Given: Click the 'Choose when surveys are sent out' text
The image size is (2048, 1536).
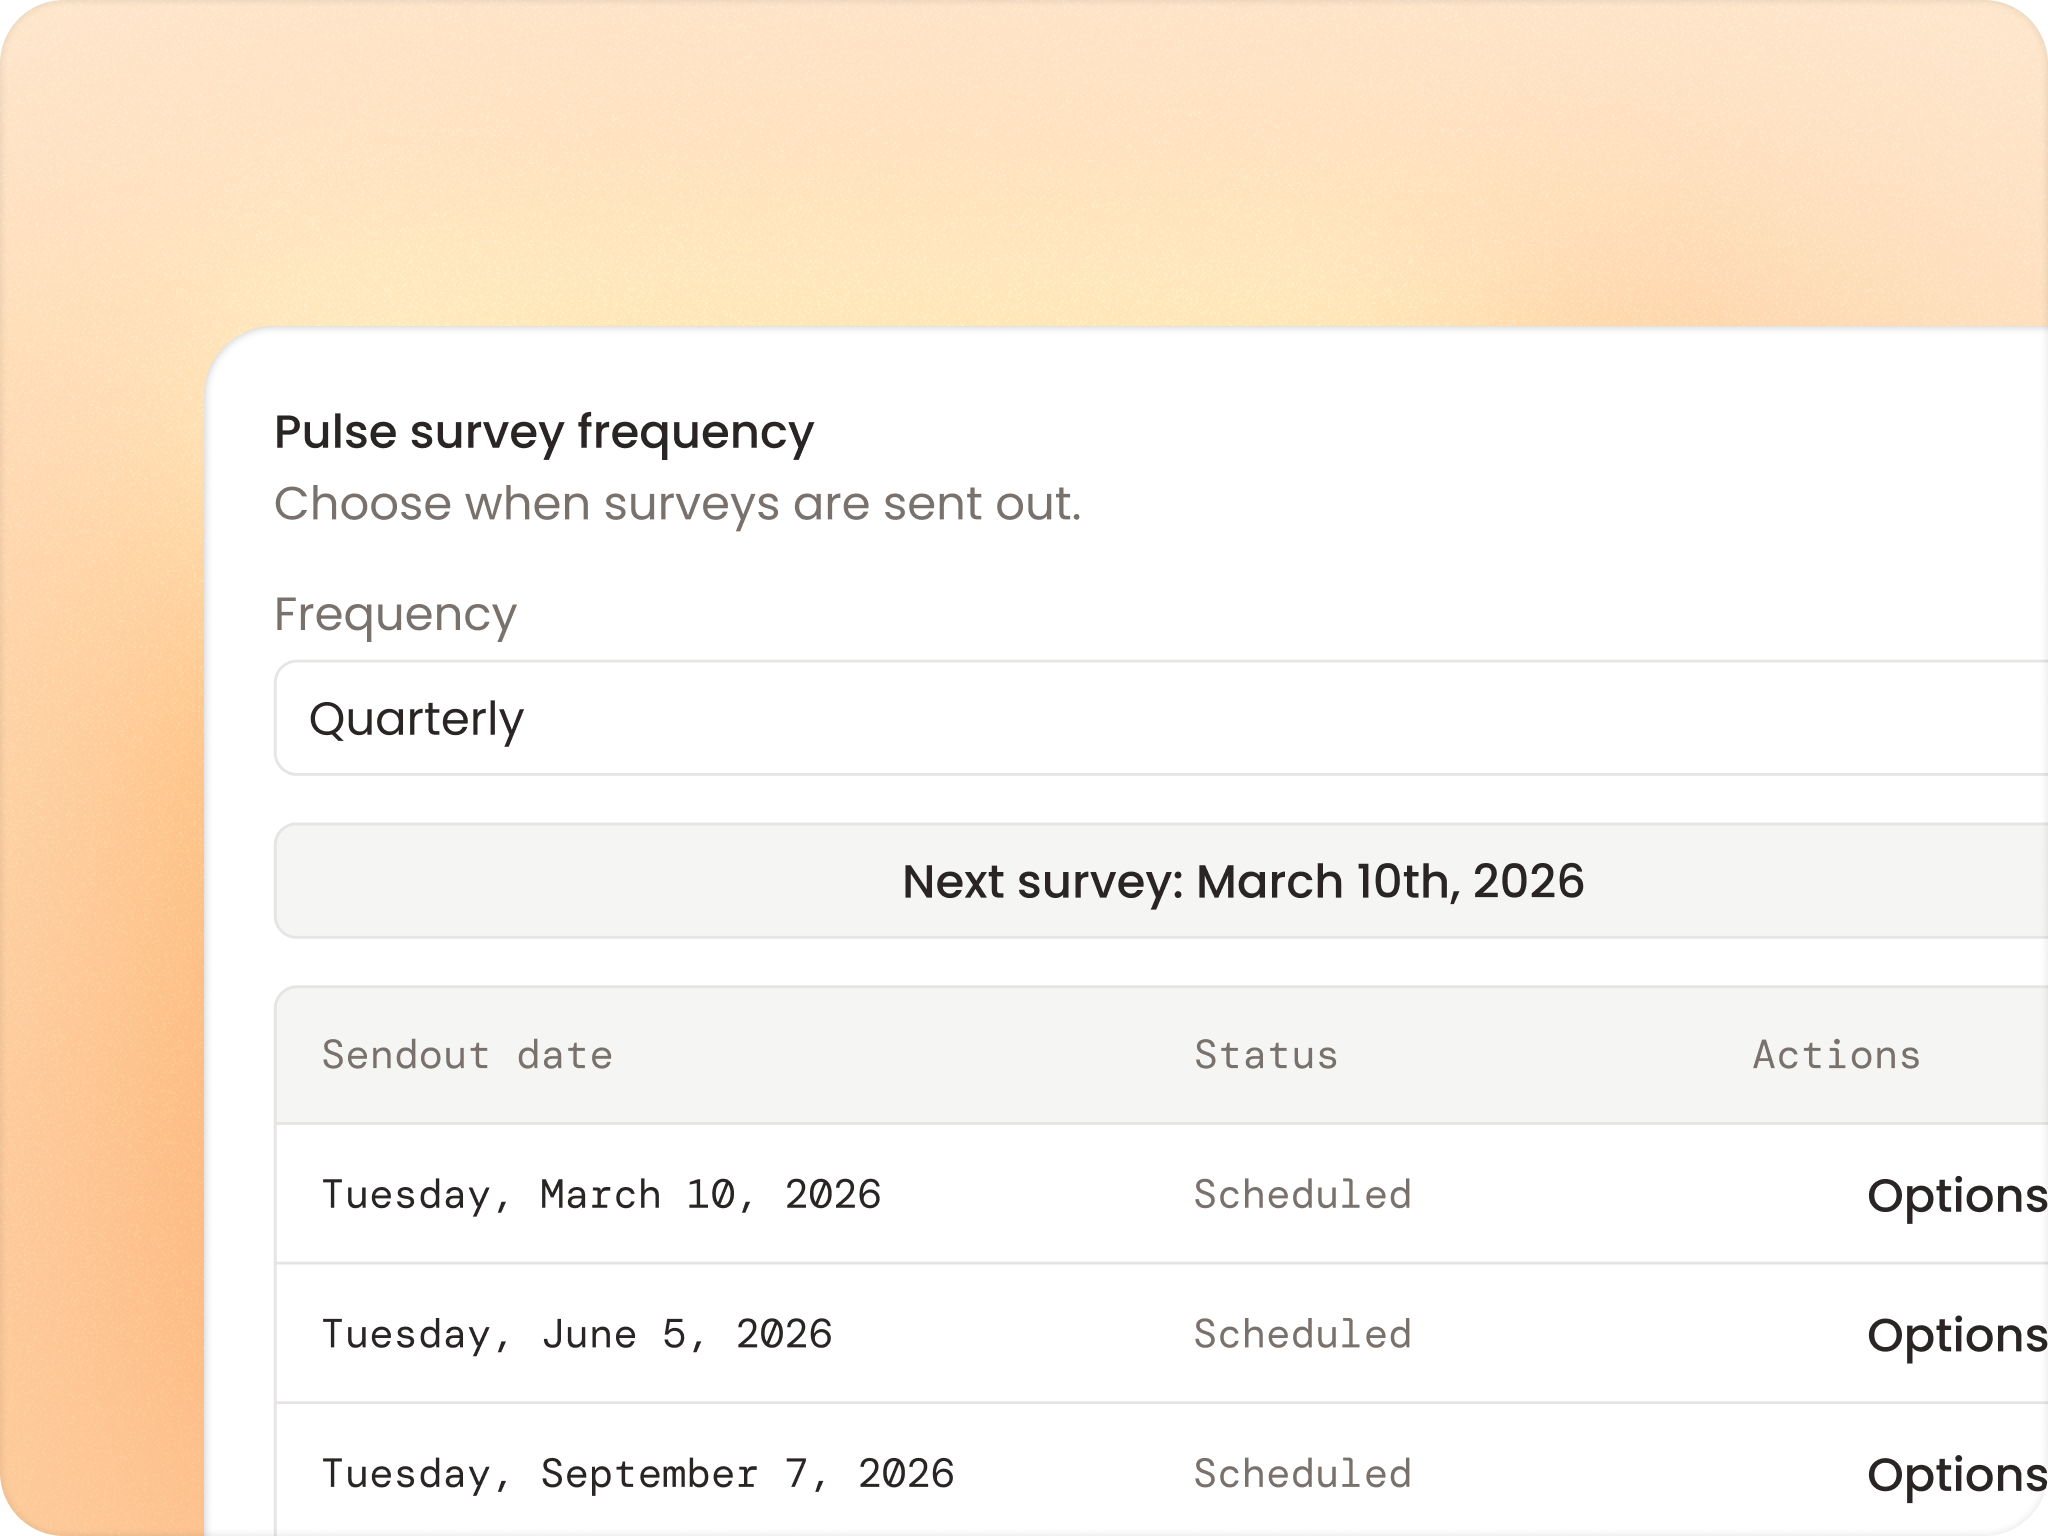Looking at the screenshot, I should [x=677, y=503].
